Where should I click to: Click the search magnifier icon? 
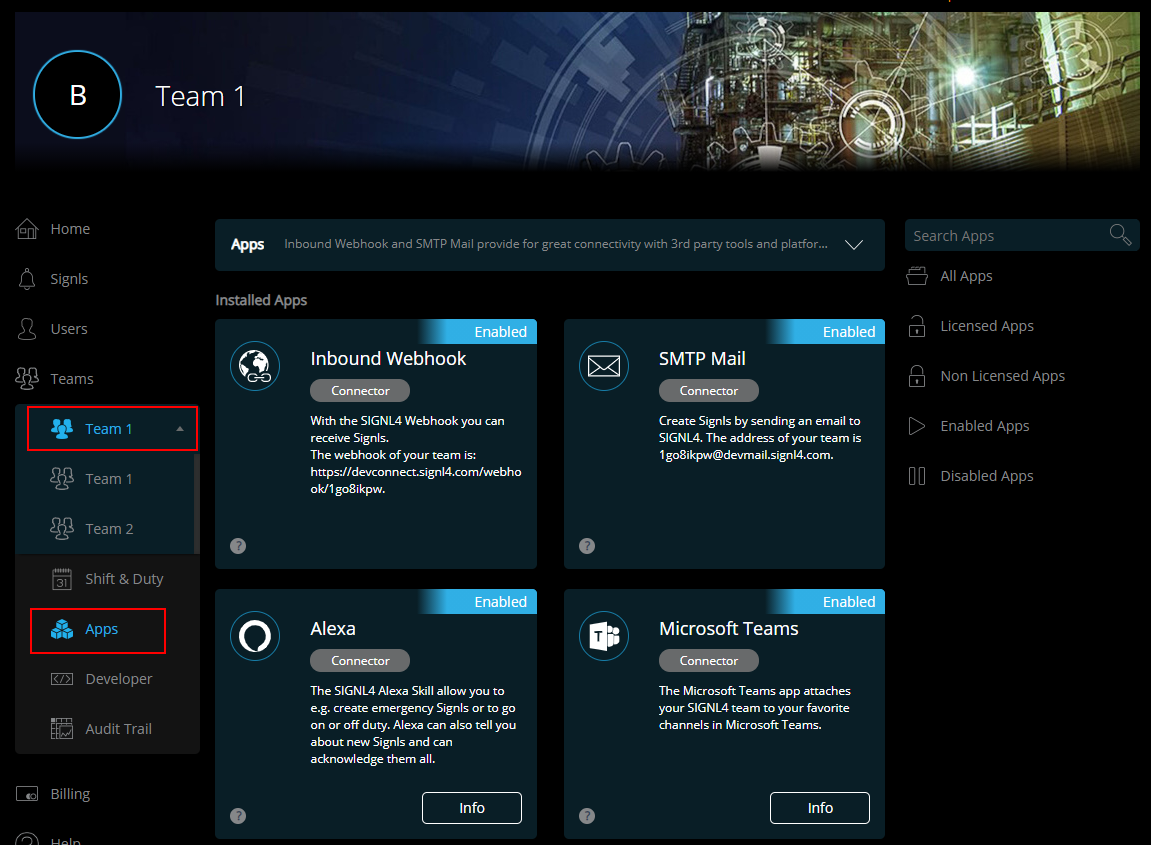[x=1120, y=235]
